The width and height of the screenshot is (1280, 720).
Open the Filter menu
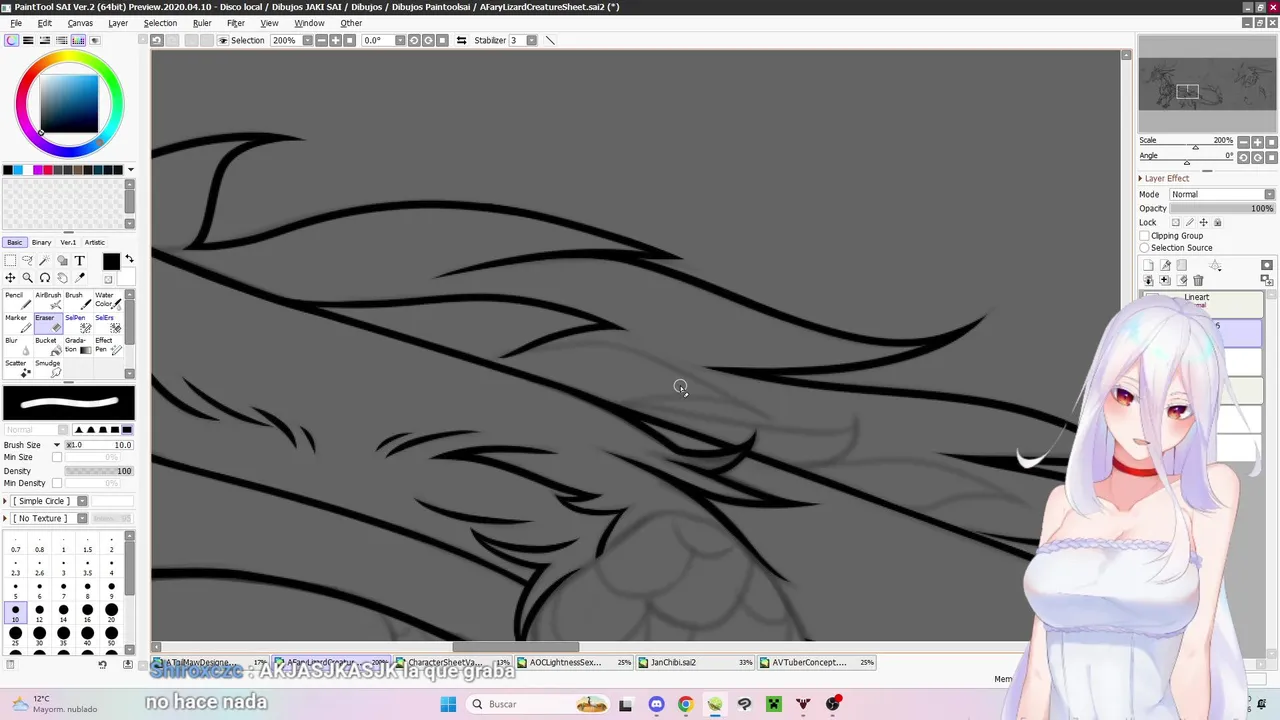point(236,23)
